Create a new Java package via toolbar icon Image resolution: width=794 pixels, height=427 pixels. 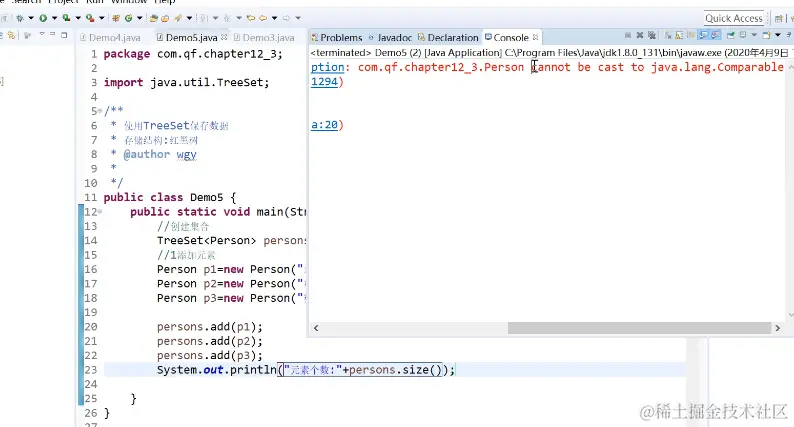116,18
